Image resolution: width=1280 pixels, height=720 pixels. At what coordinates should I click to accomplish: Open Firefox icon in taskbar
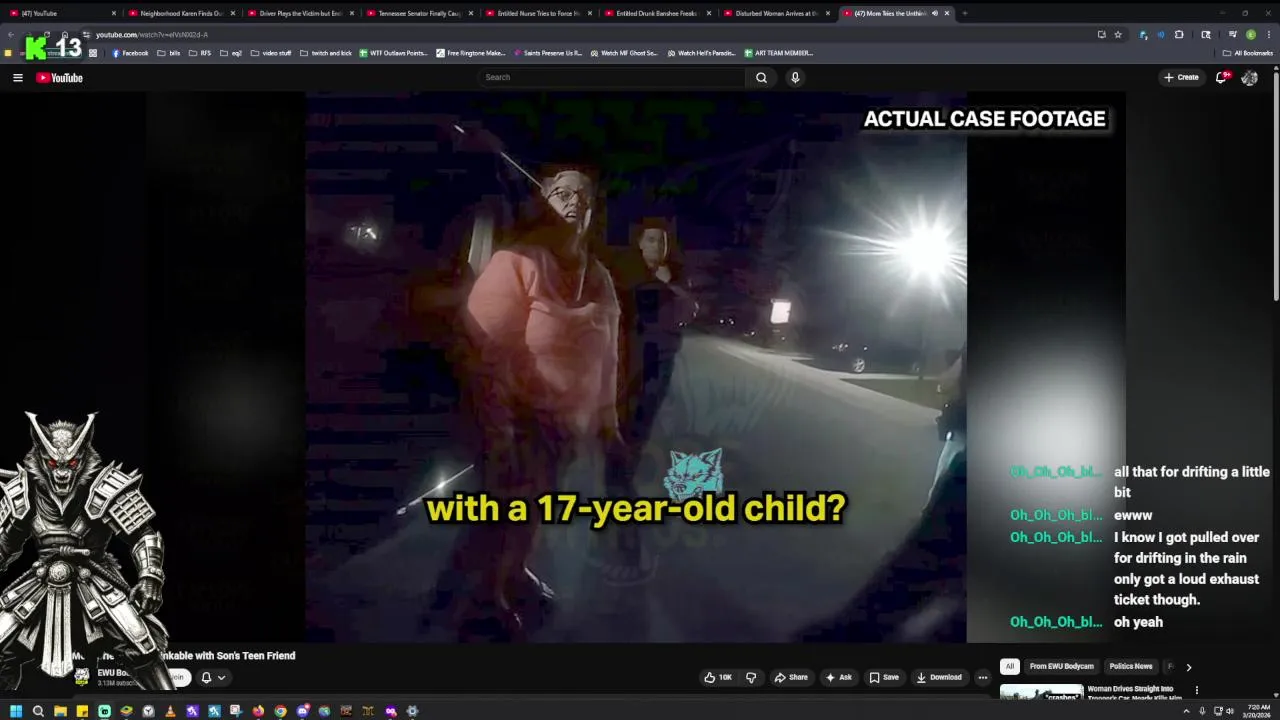(x=258, y=711)
